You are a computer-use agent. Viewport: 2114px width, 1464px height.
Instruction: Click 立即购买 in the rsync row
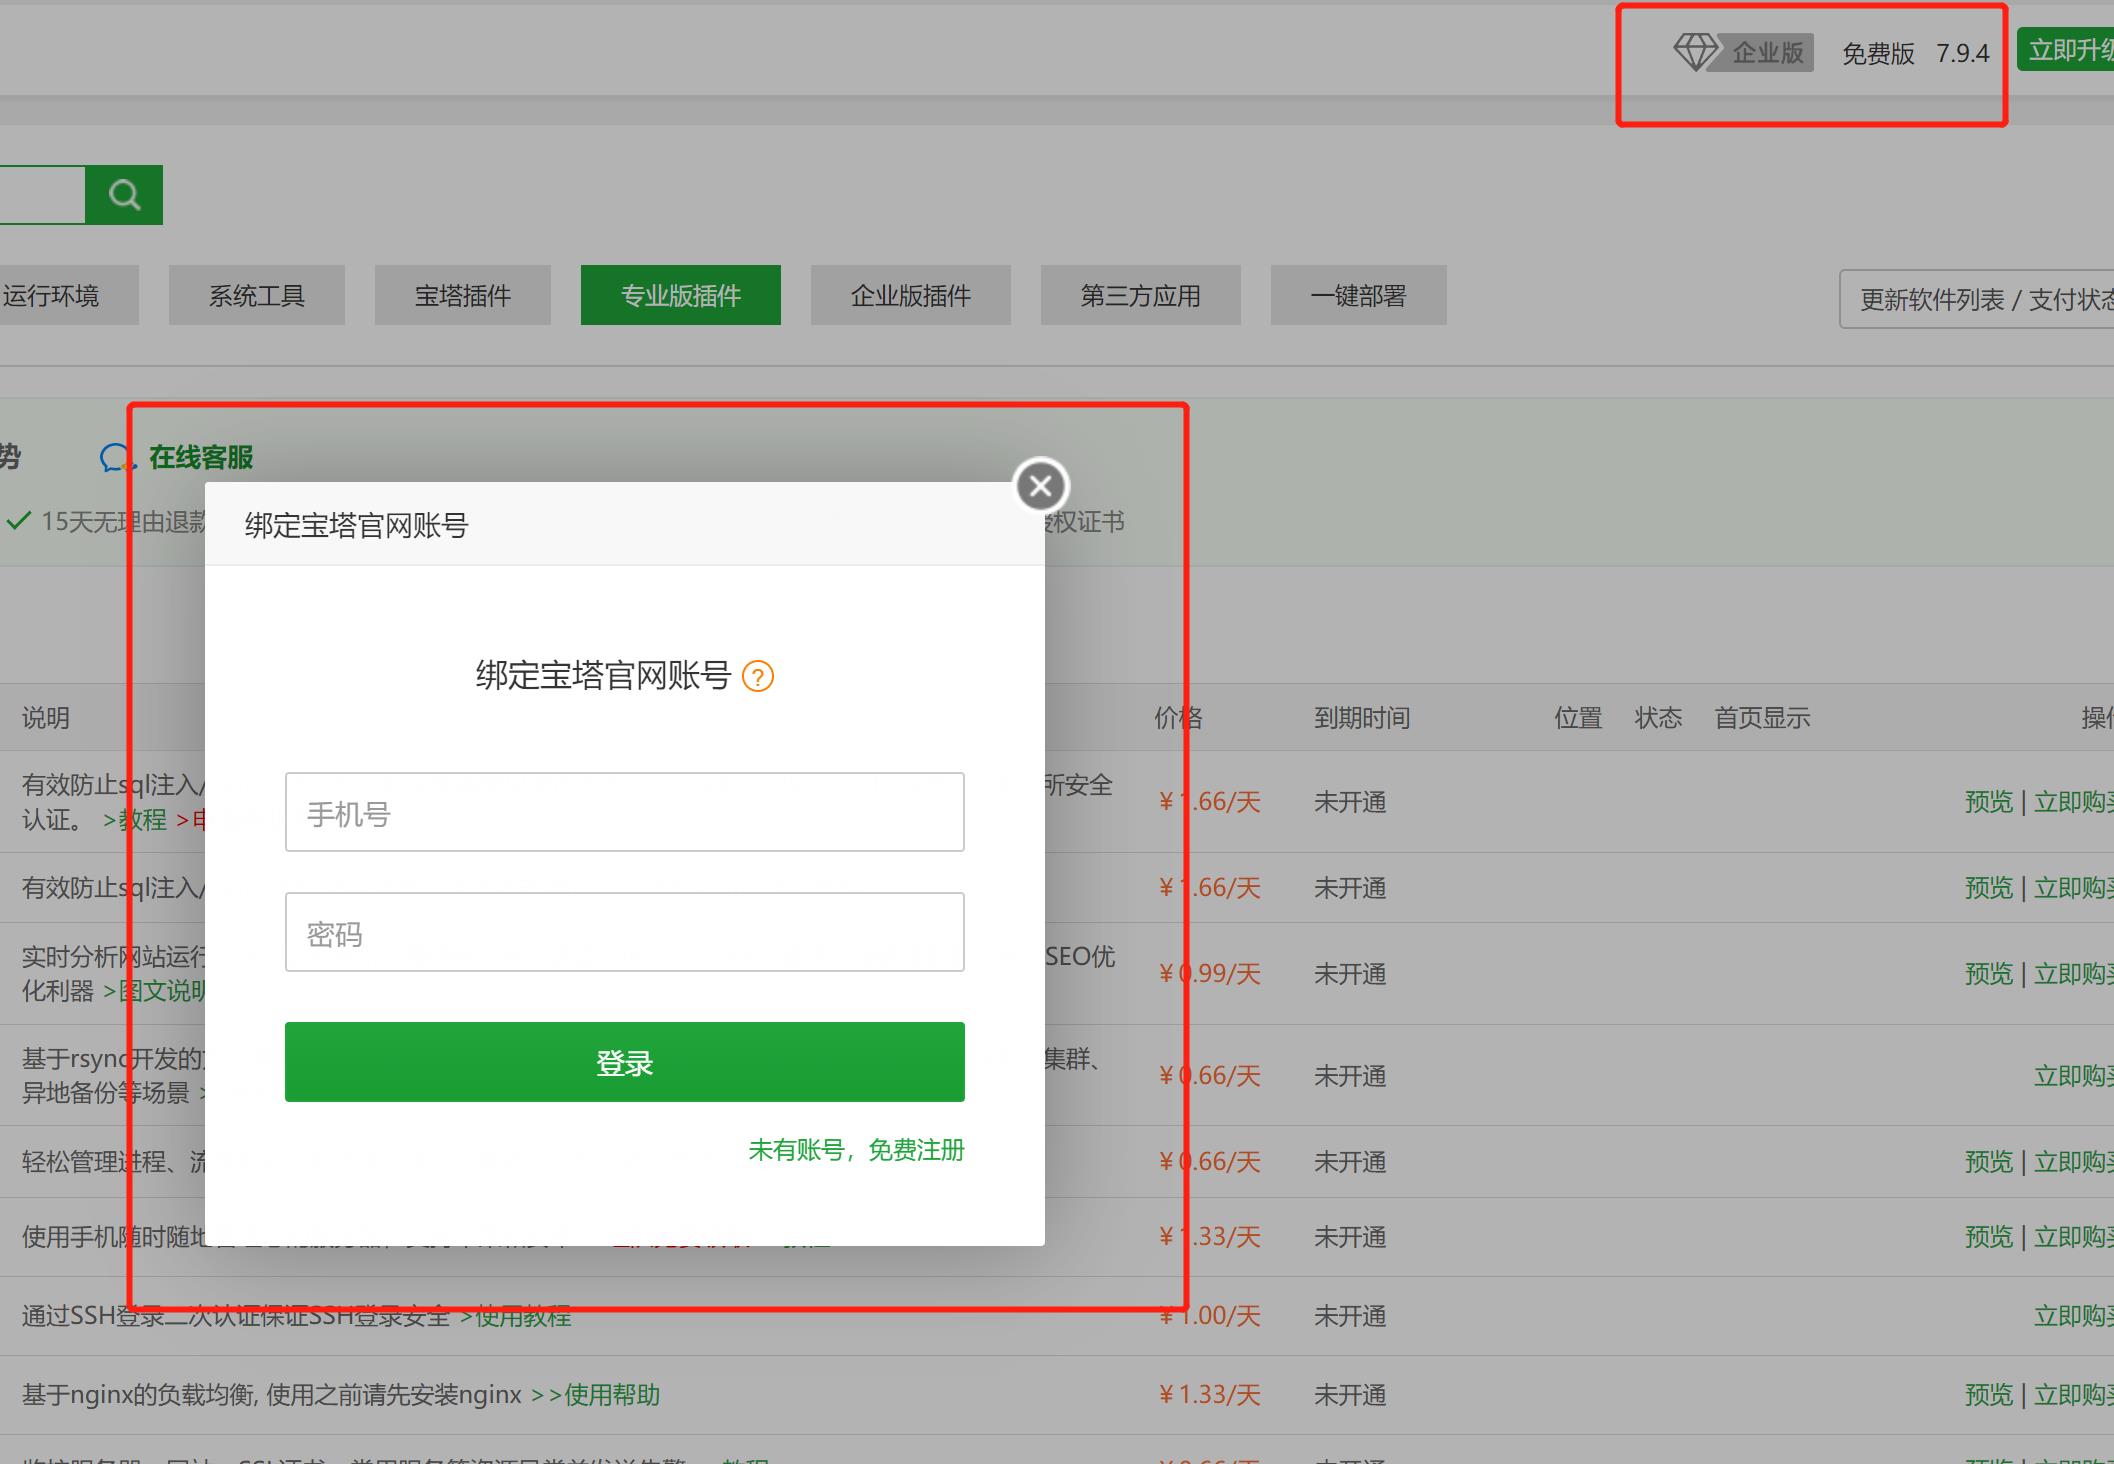point(2074,1076)
